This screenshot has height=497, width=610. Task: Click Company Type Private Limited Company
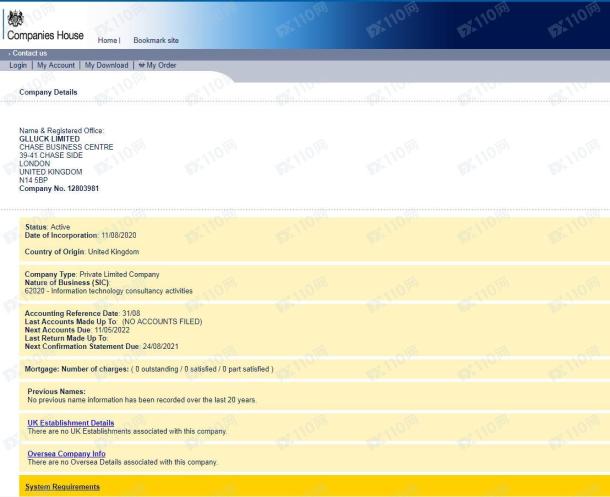92,274
